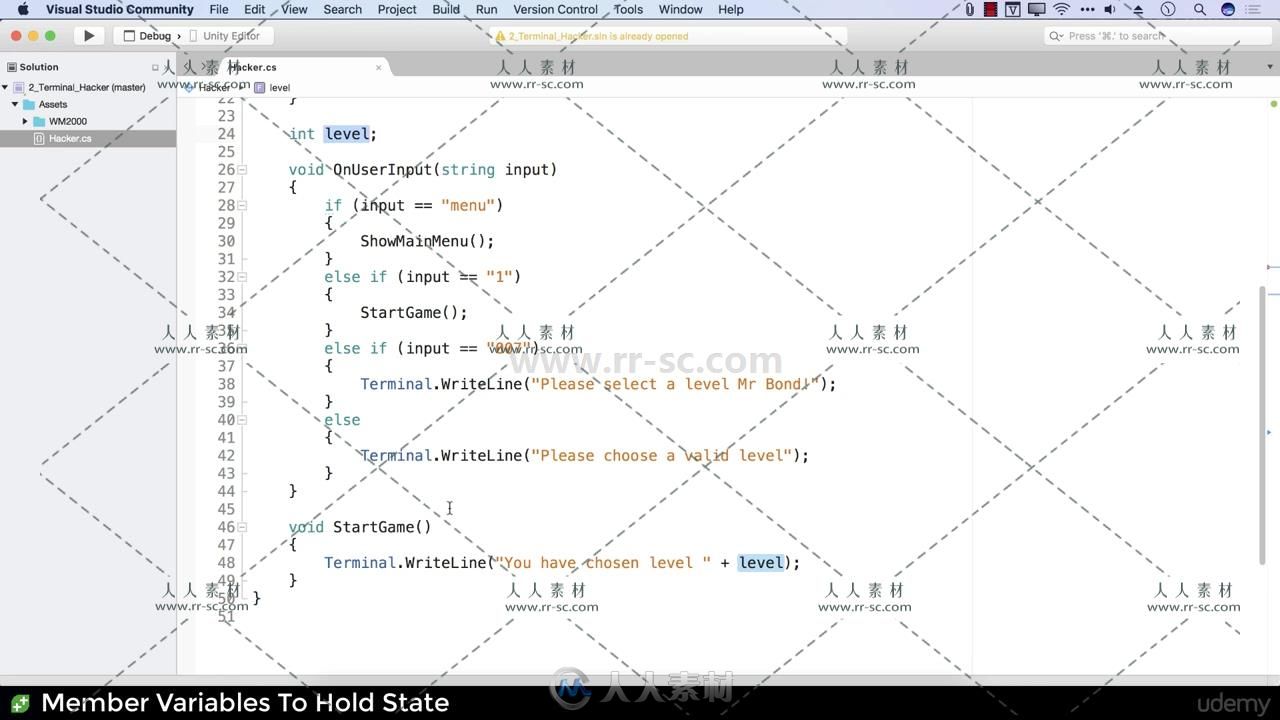1280x720 pixels.
Task: Click the level member breadcrumb
Action: pyautogui.click(x=279, y=87)
